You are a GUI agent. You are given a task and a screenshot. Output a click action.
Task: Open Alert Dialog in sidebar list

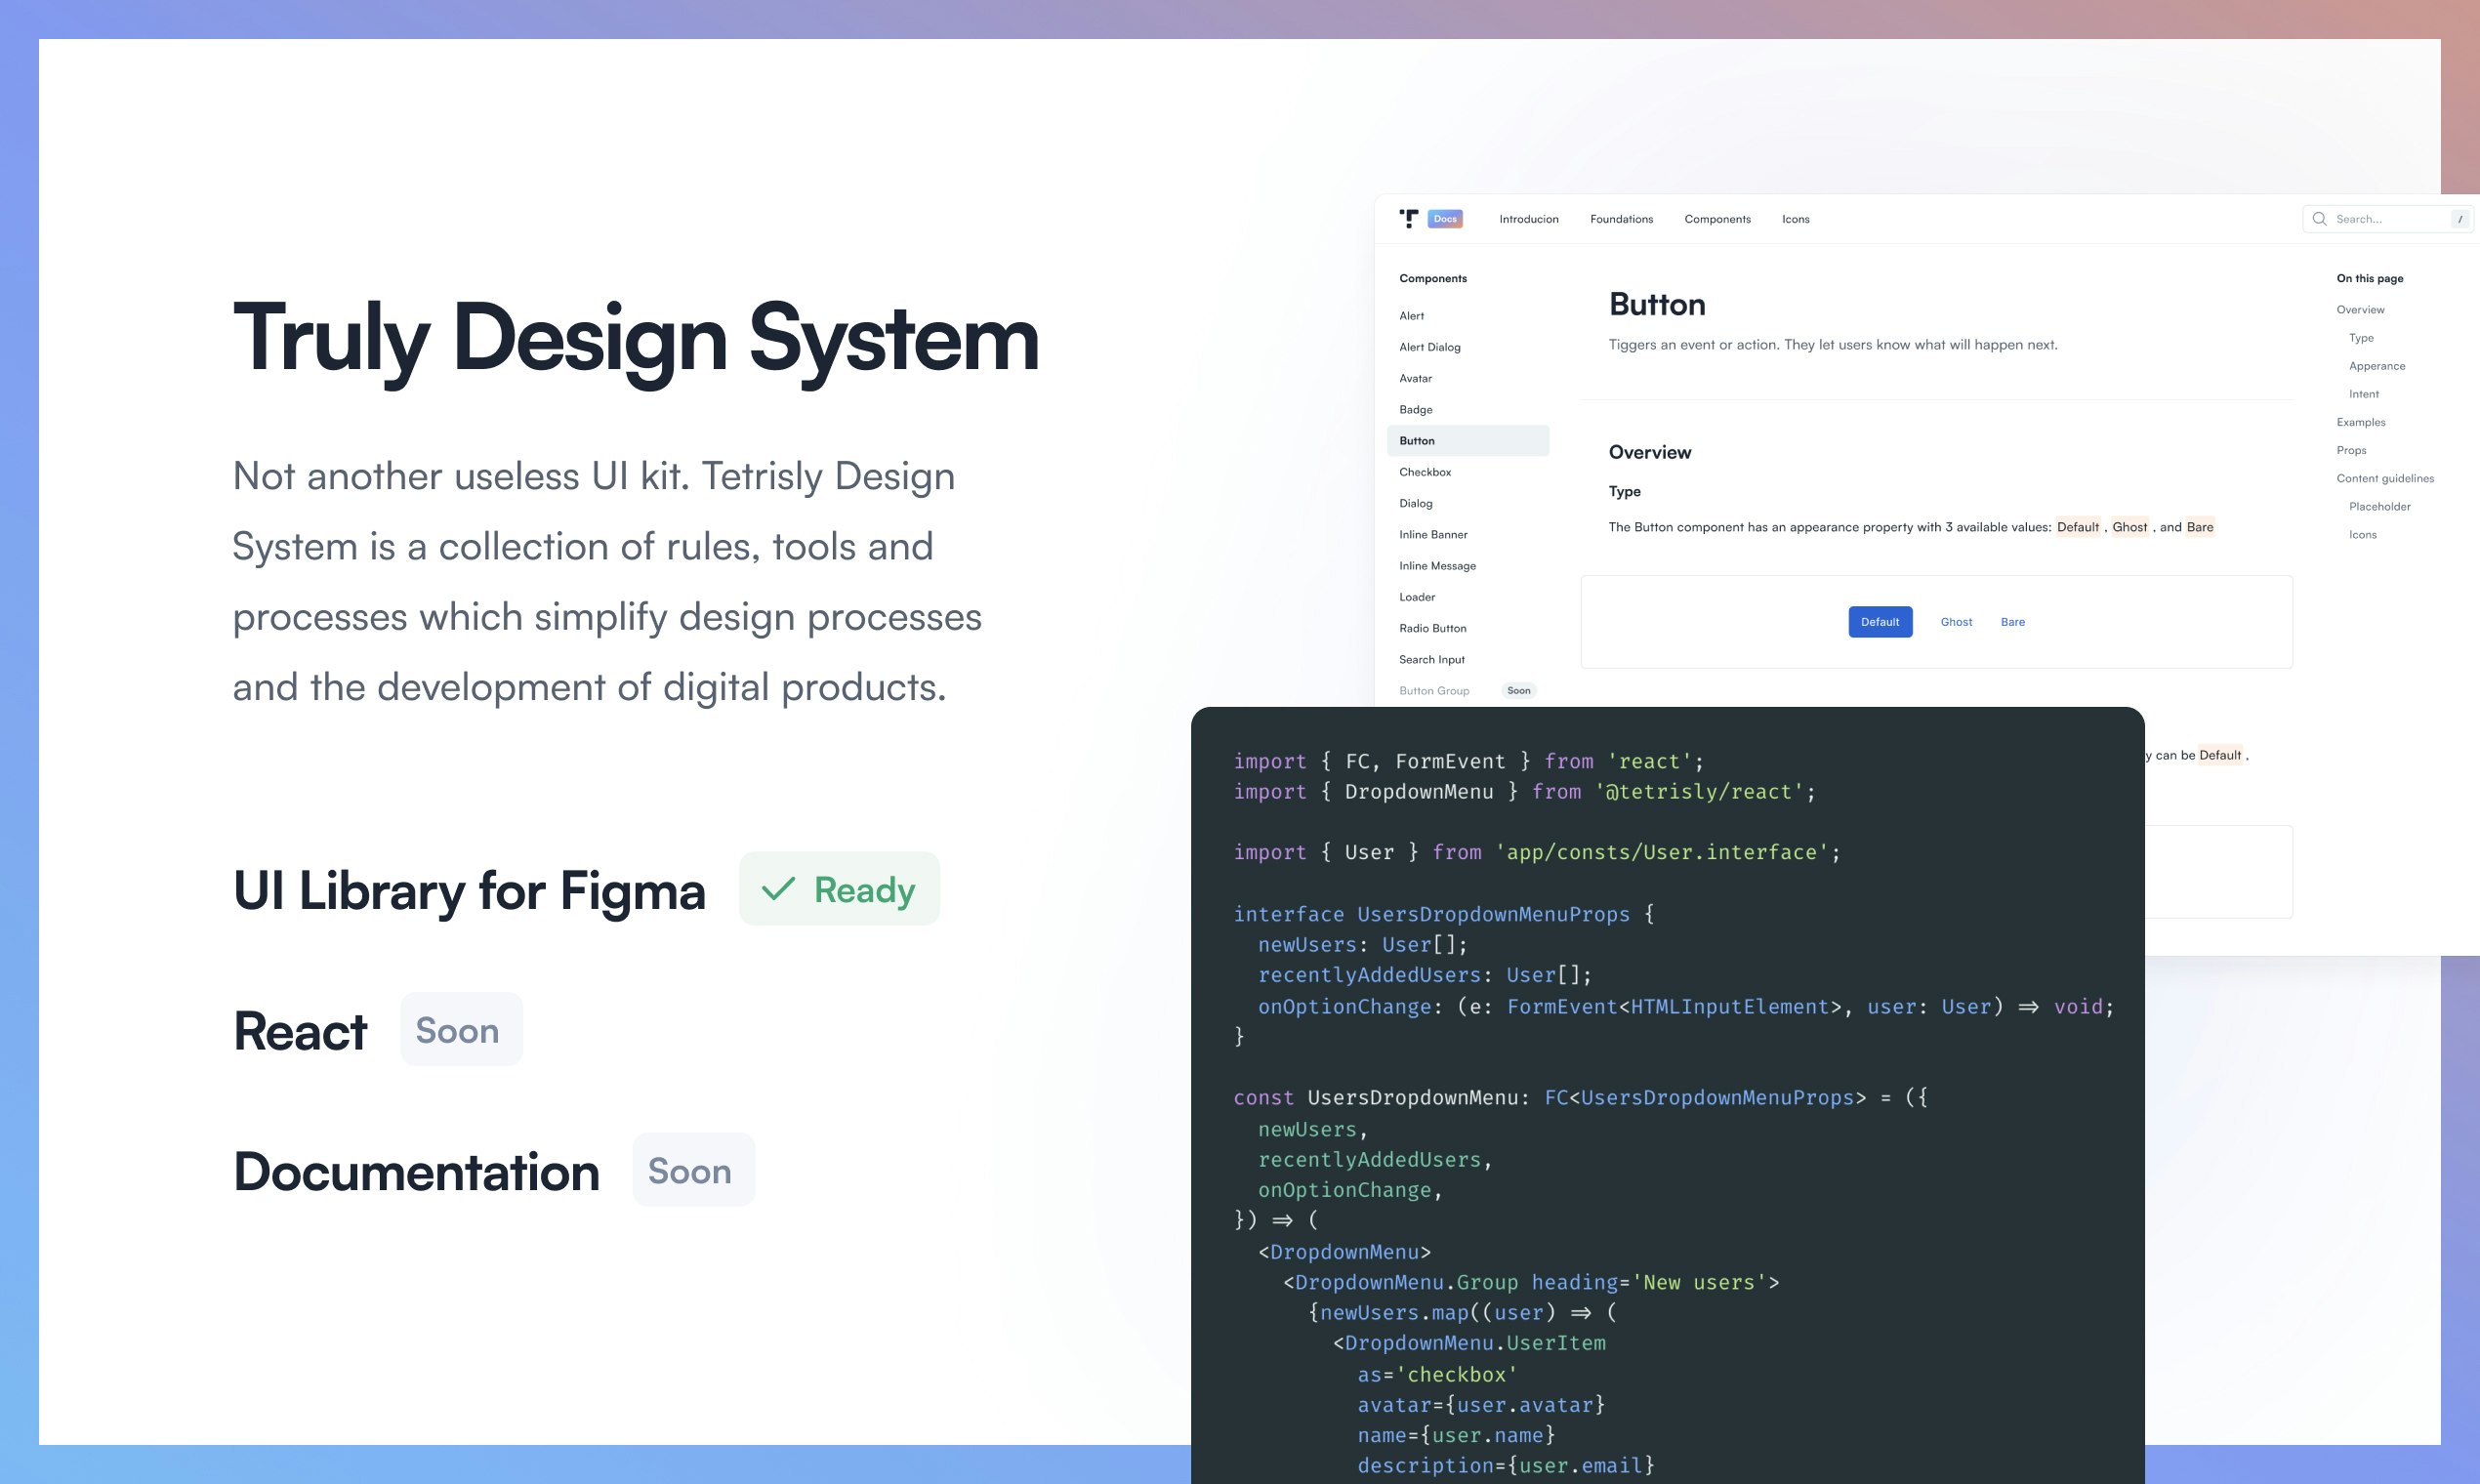coord(1429,347)
